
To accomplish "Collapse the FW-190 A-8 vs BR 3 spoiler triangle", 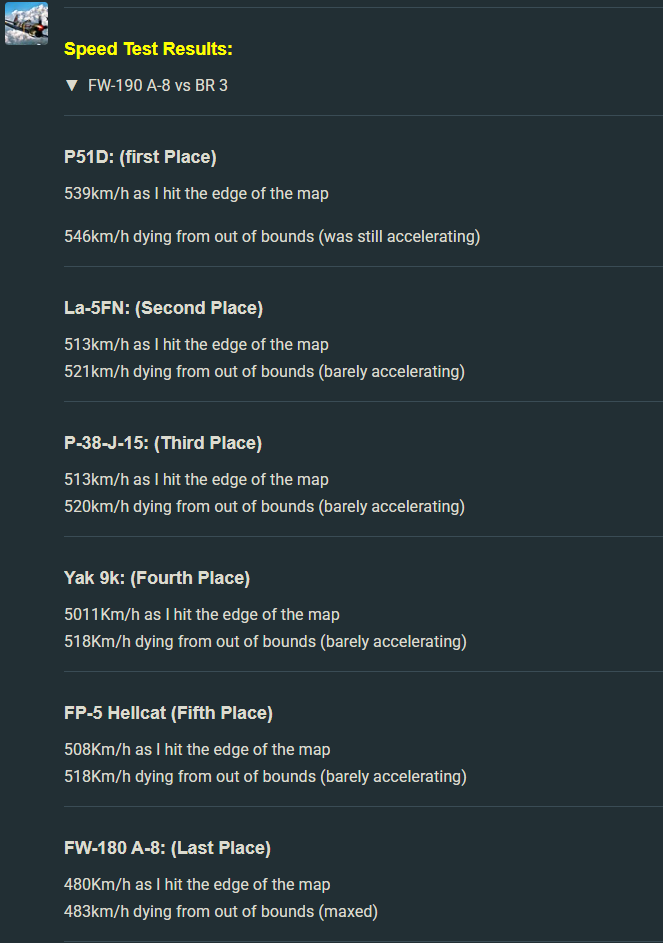I will click(x=72, y=85).
